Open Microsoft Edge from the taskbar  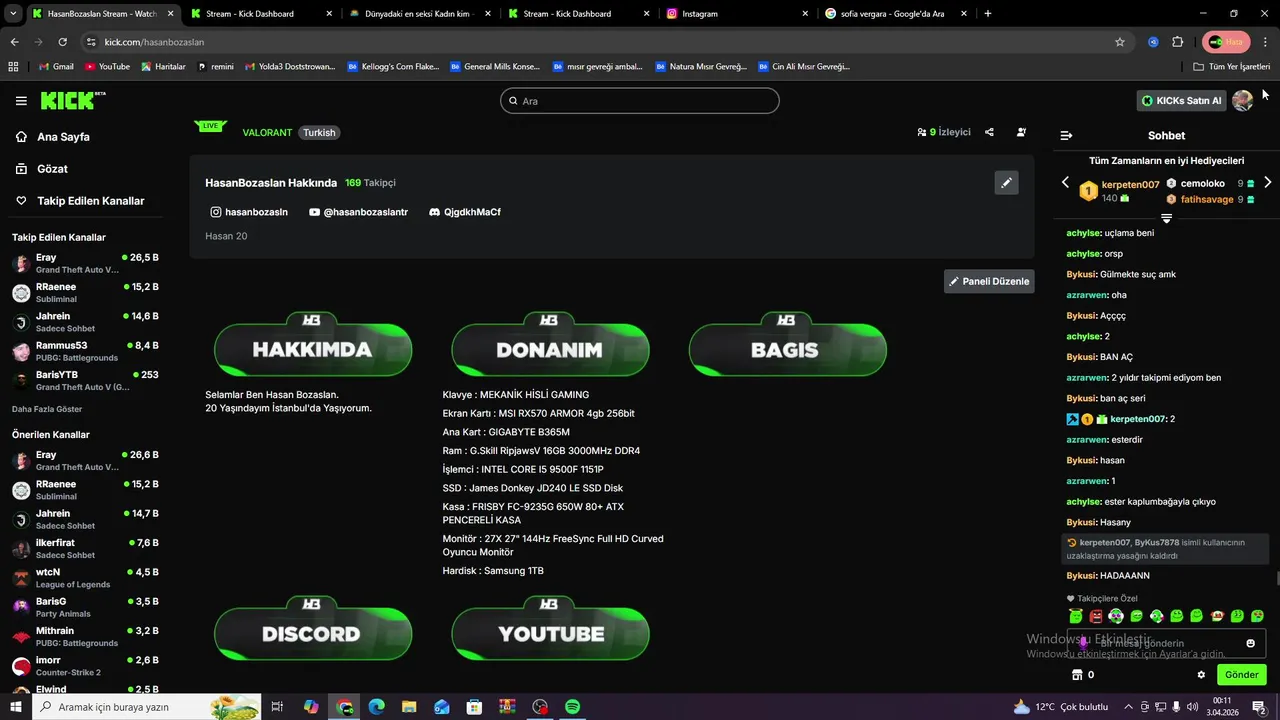(x=376, y=707)
